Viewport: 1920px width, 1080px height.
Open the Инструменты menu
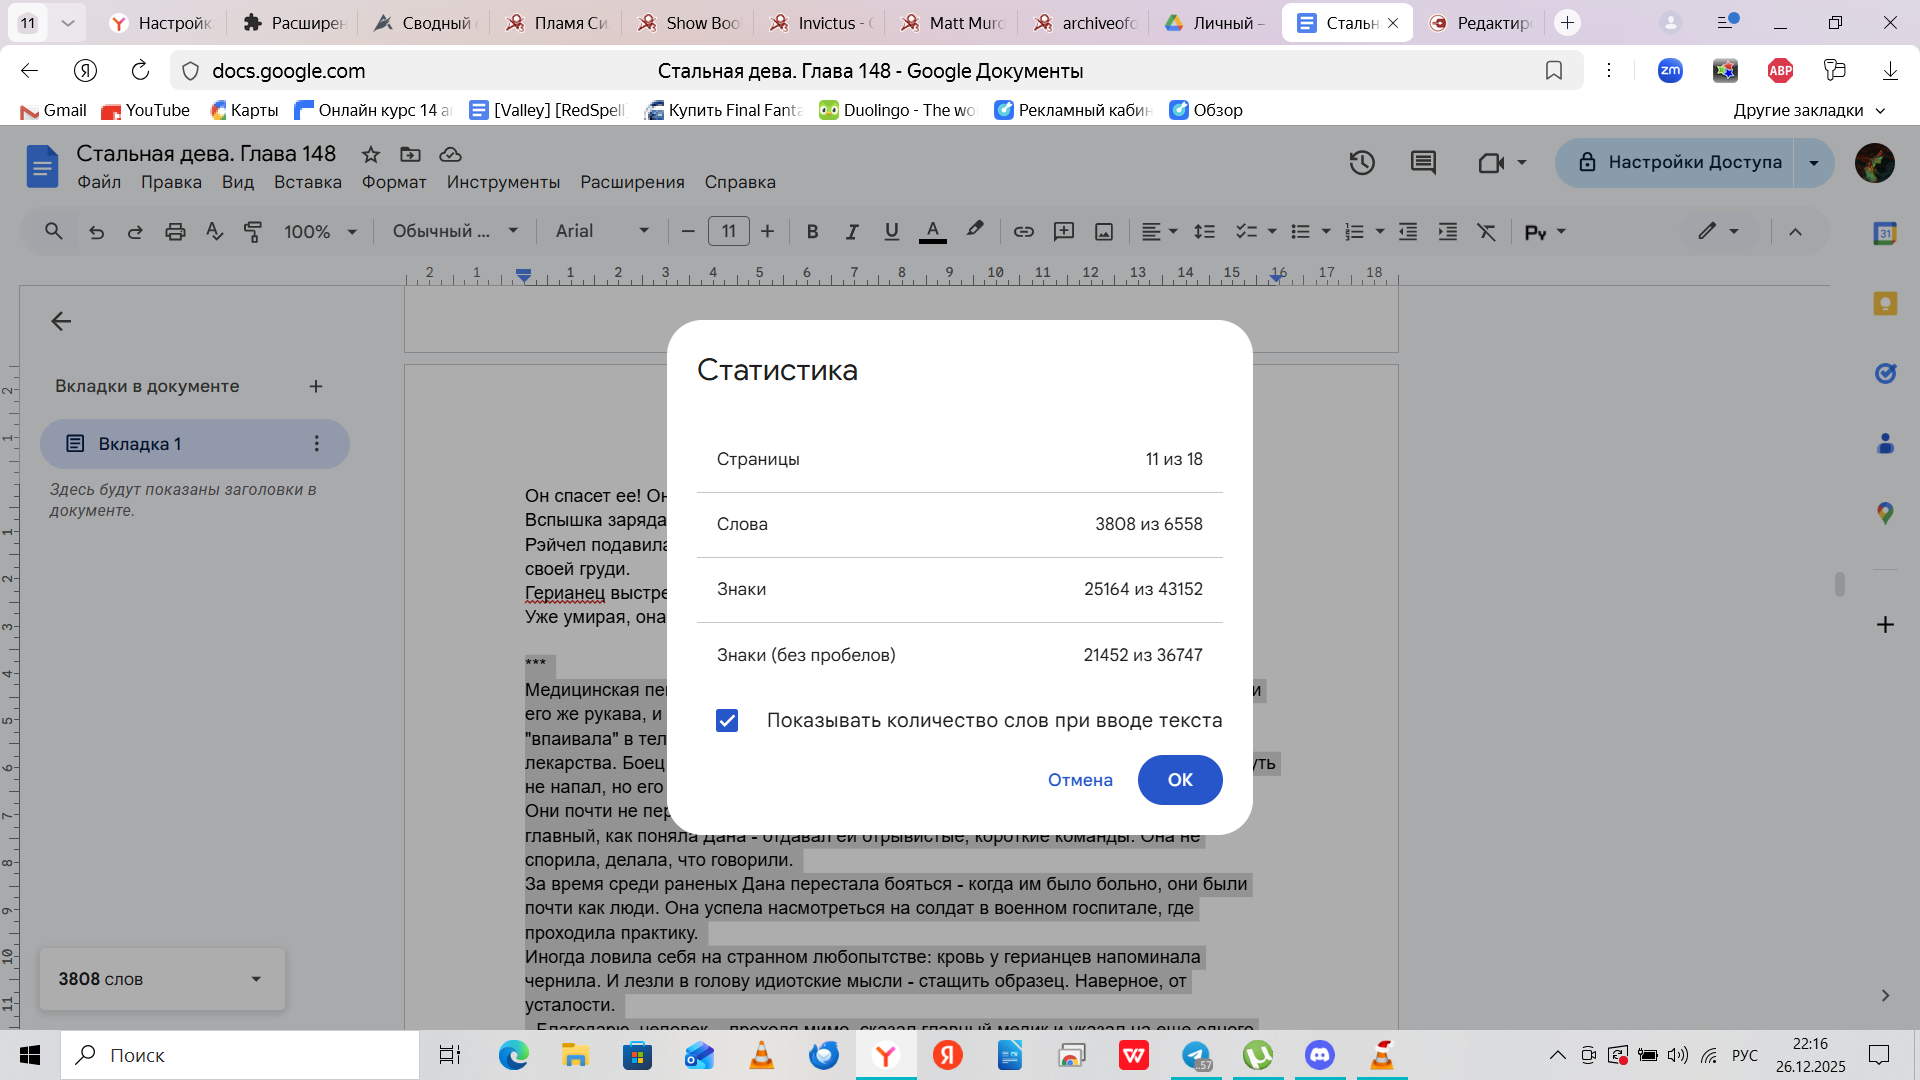tap(503, 182)
